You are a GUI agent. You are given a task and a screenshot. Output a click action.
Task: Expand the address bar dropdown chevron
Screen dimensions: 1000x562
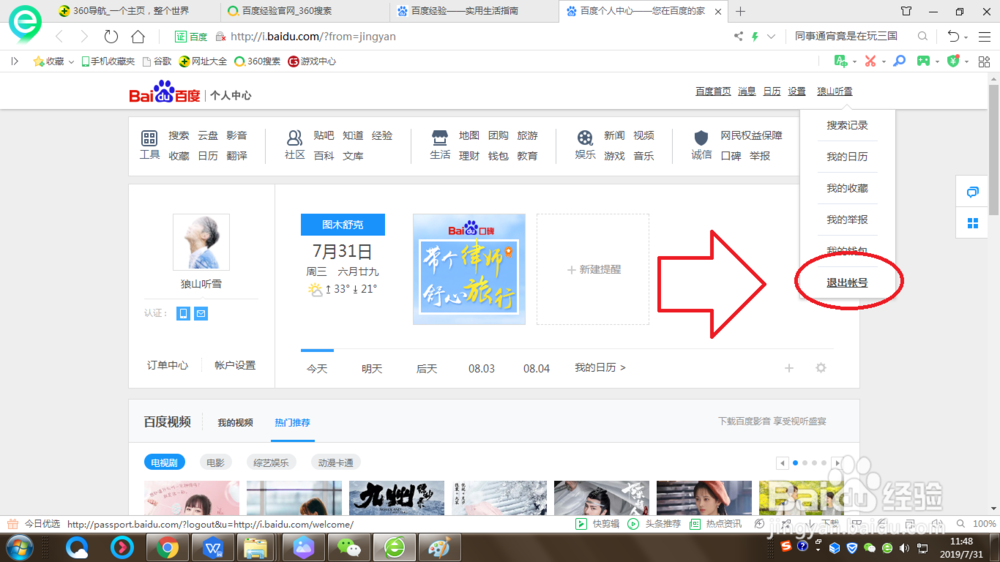(x=771, y=36)
